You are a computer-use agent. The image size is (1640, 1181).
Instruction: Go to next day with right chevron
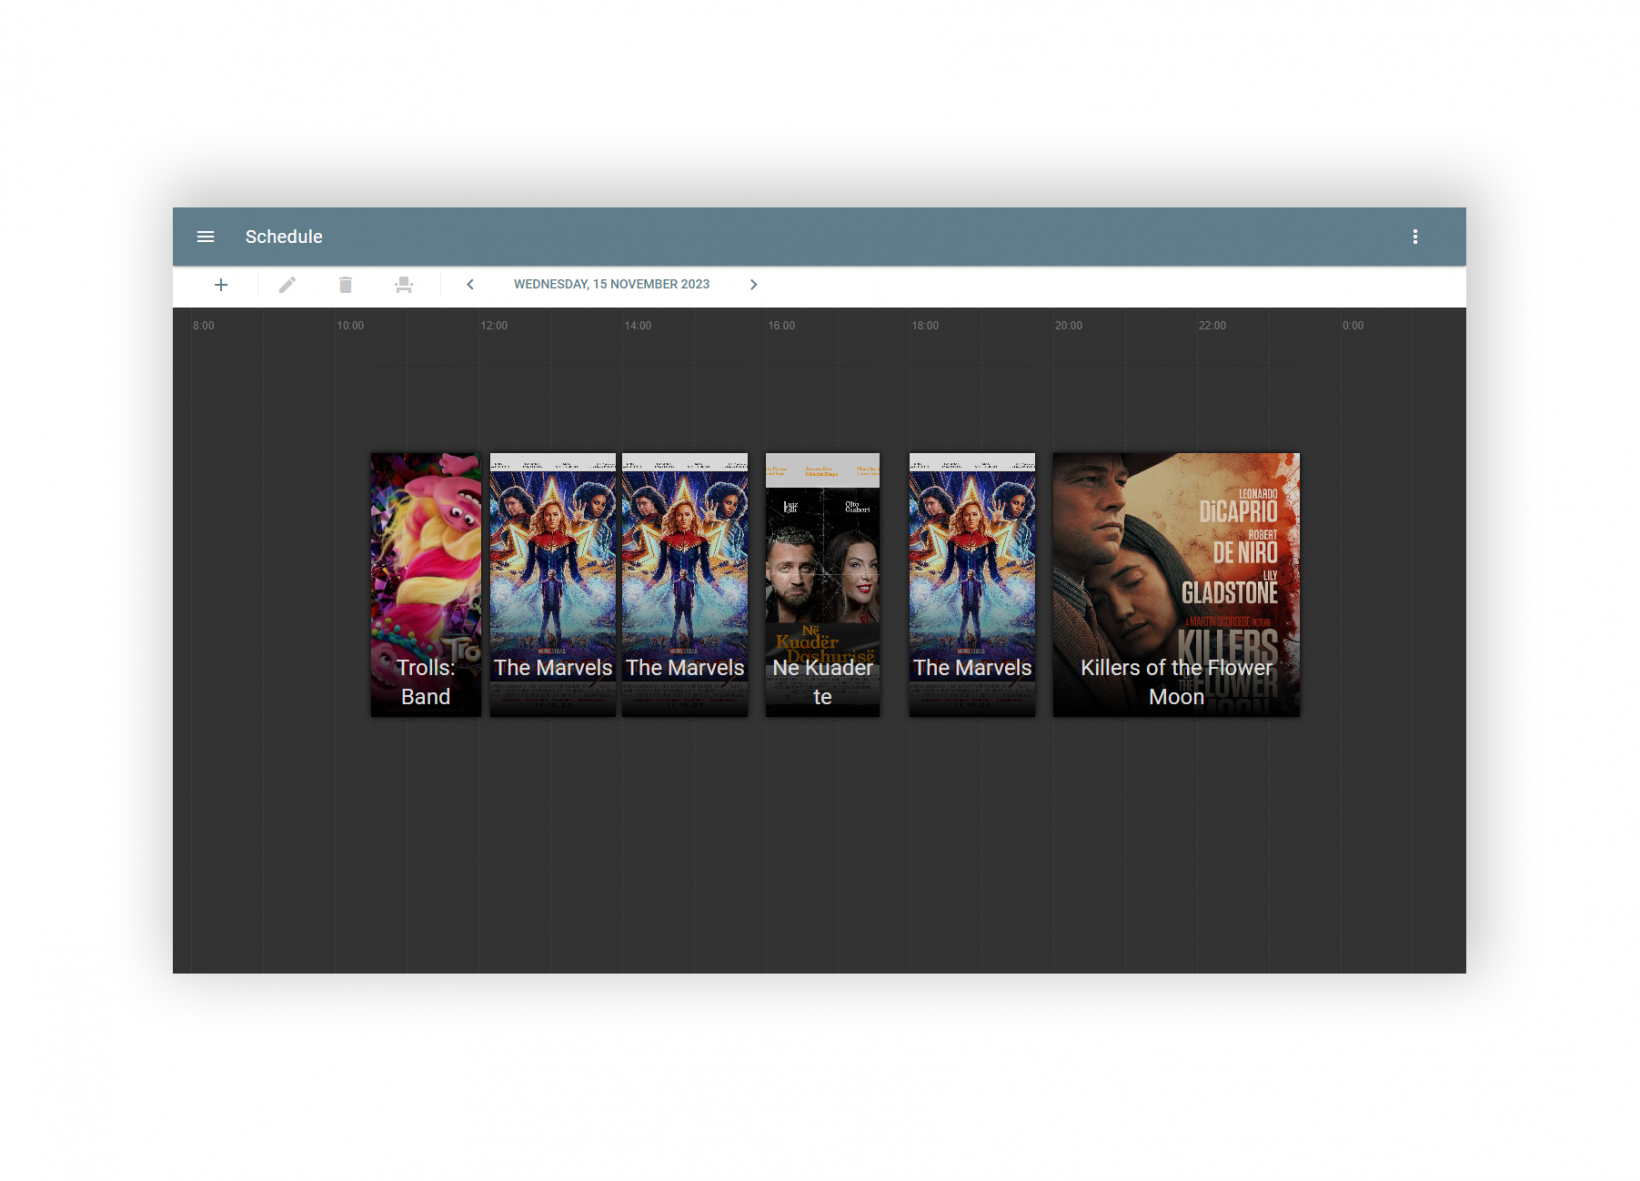point(754,285)
